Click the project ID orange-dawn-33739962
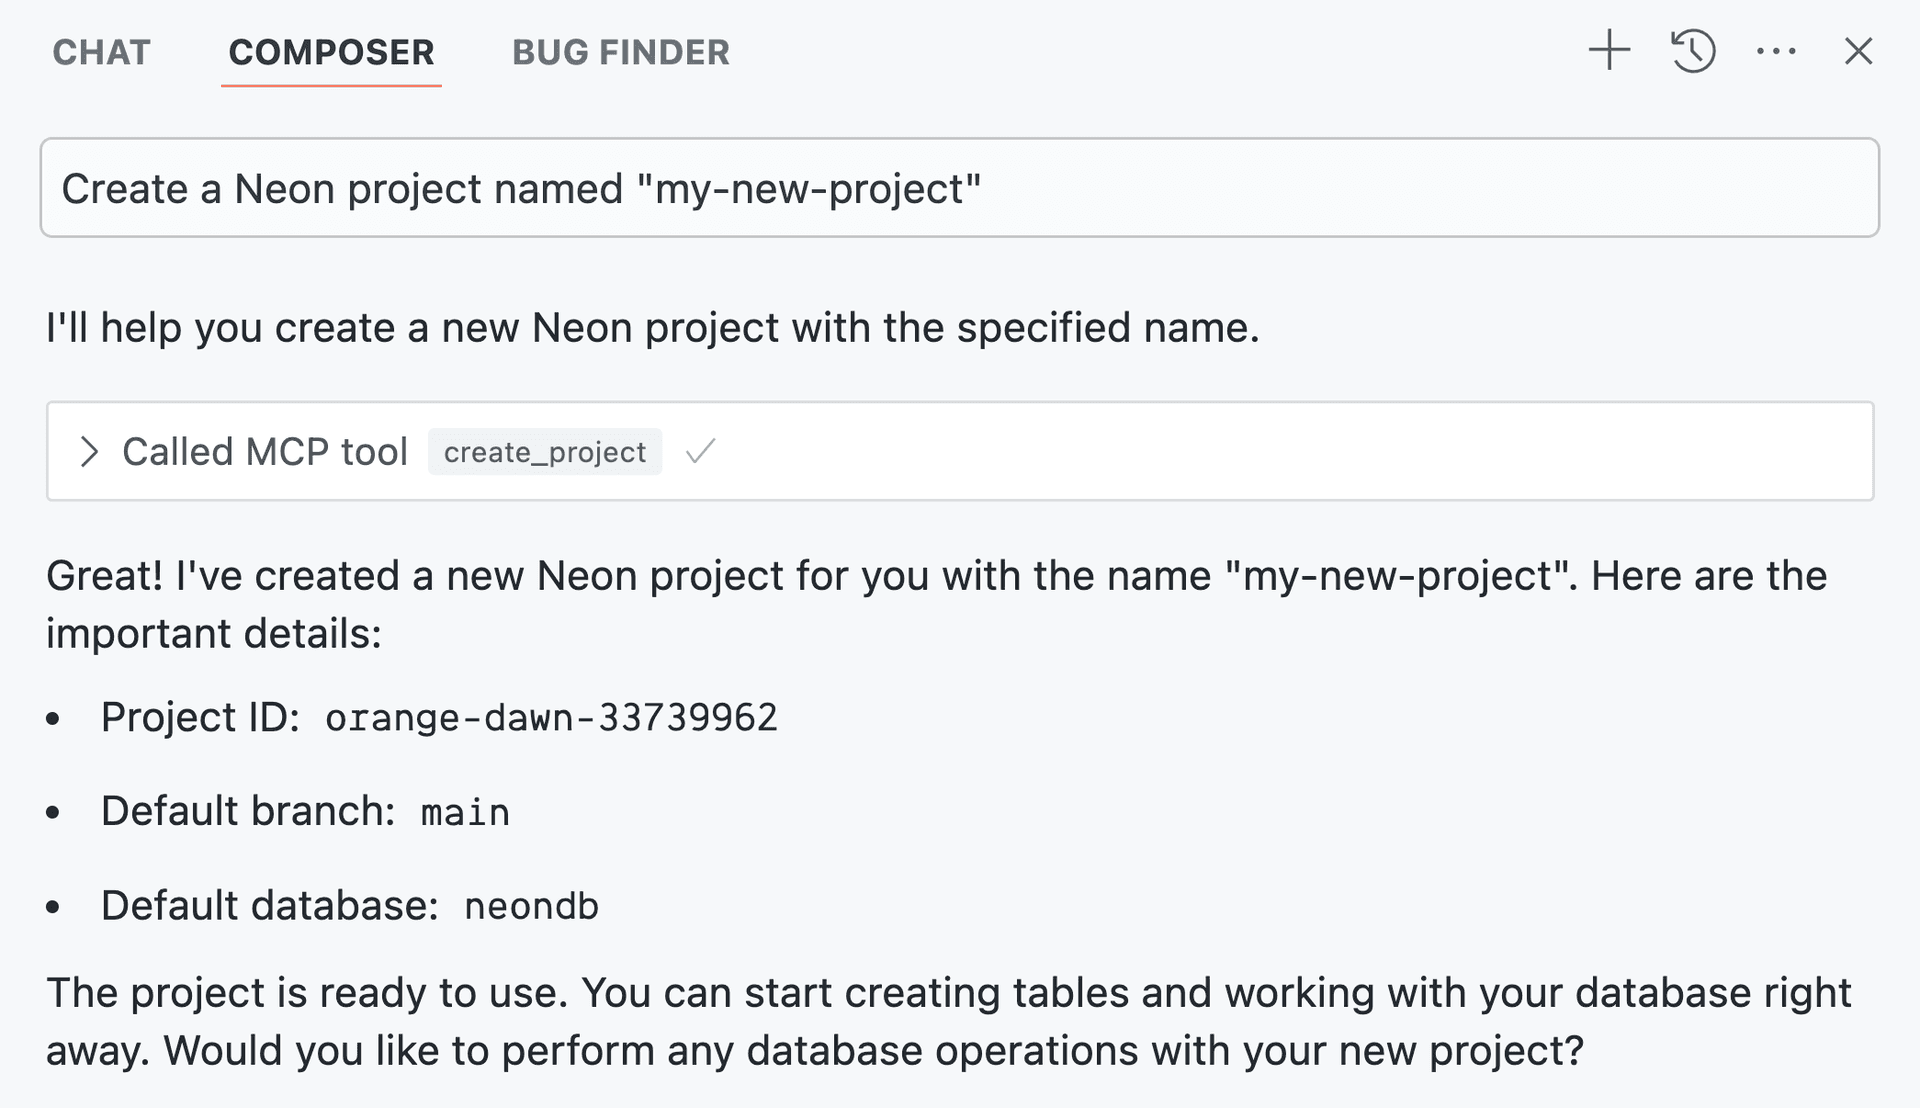The image size is (1920, 1108). 551,718
